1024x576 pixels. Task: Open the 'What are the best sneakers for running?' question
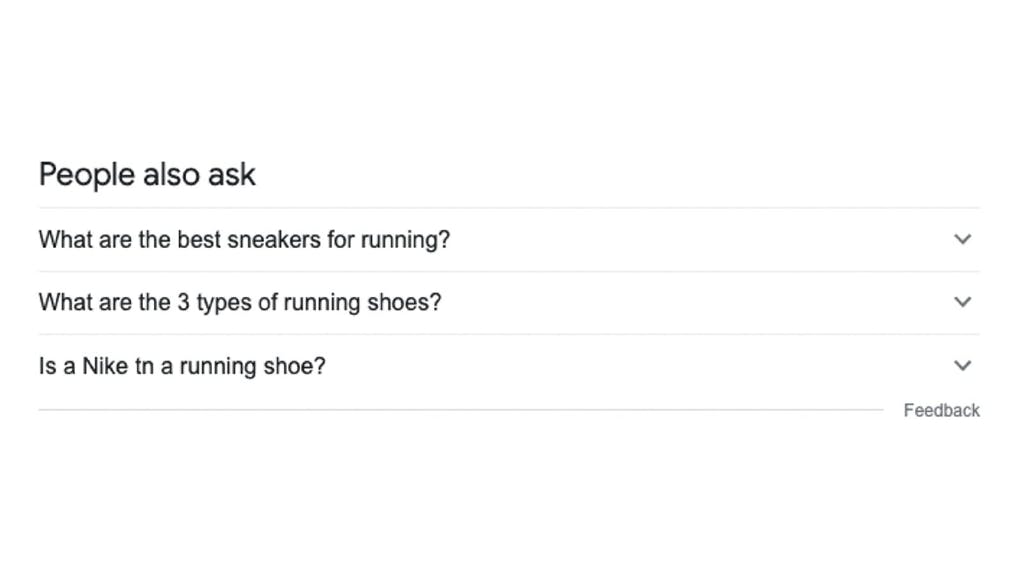coord(509,240)
